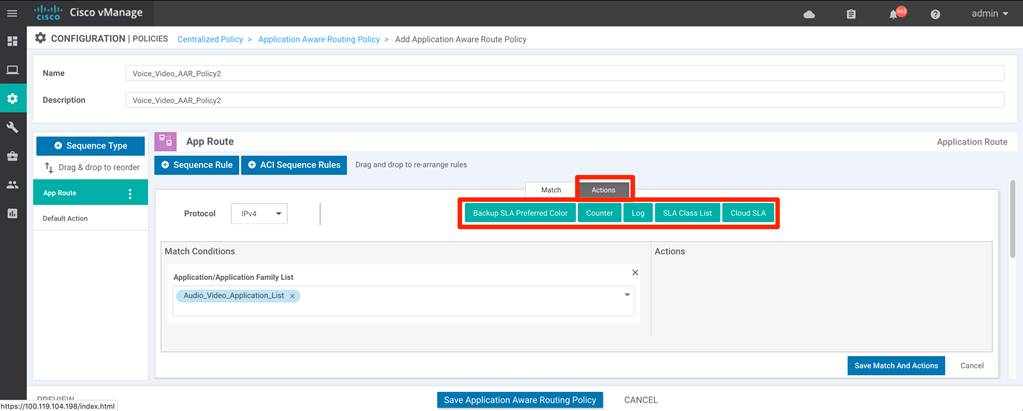Add a new Sequence Rule
This screenshot has width=1023, height=411.
pyautogui.click(x=196, y=165)
